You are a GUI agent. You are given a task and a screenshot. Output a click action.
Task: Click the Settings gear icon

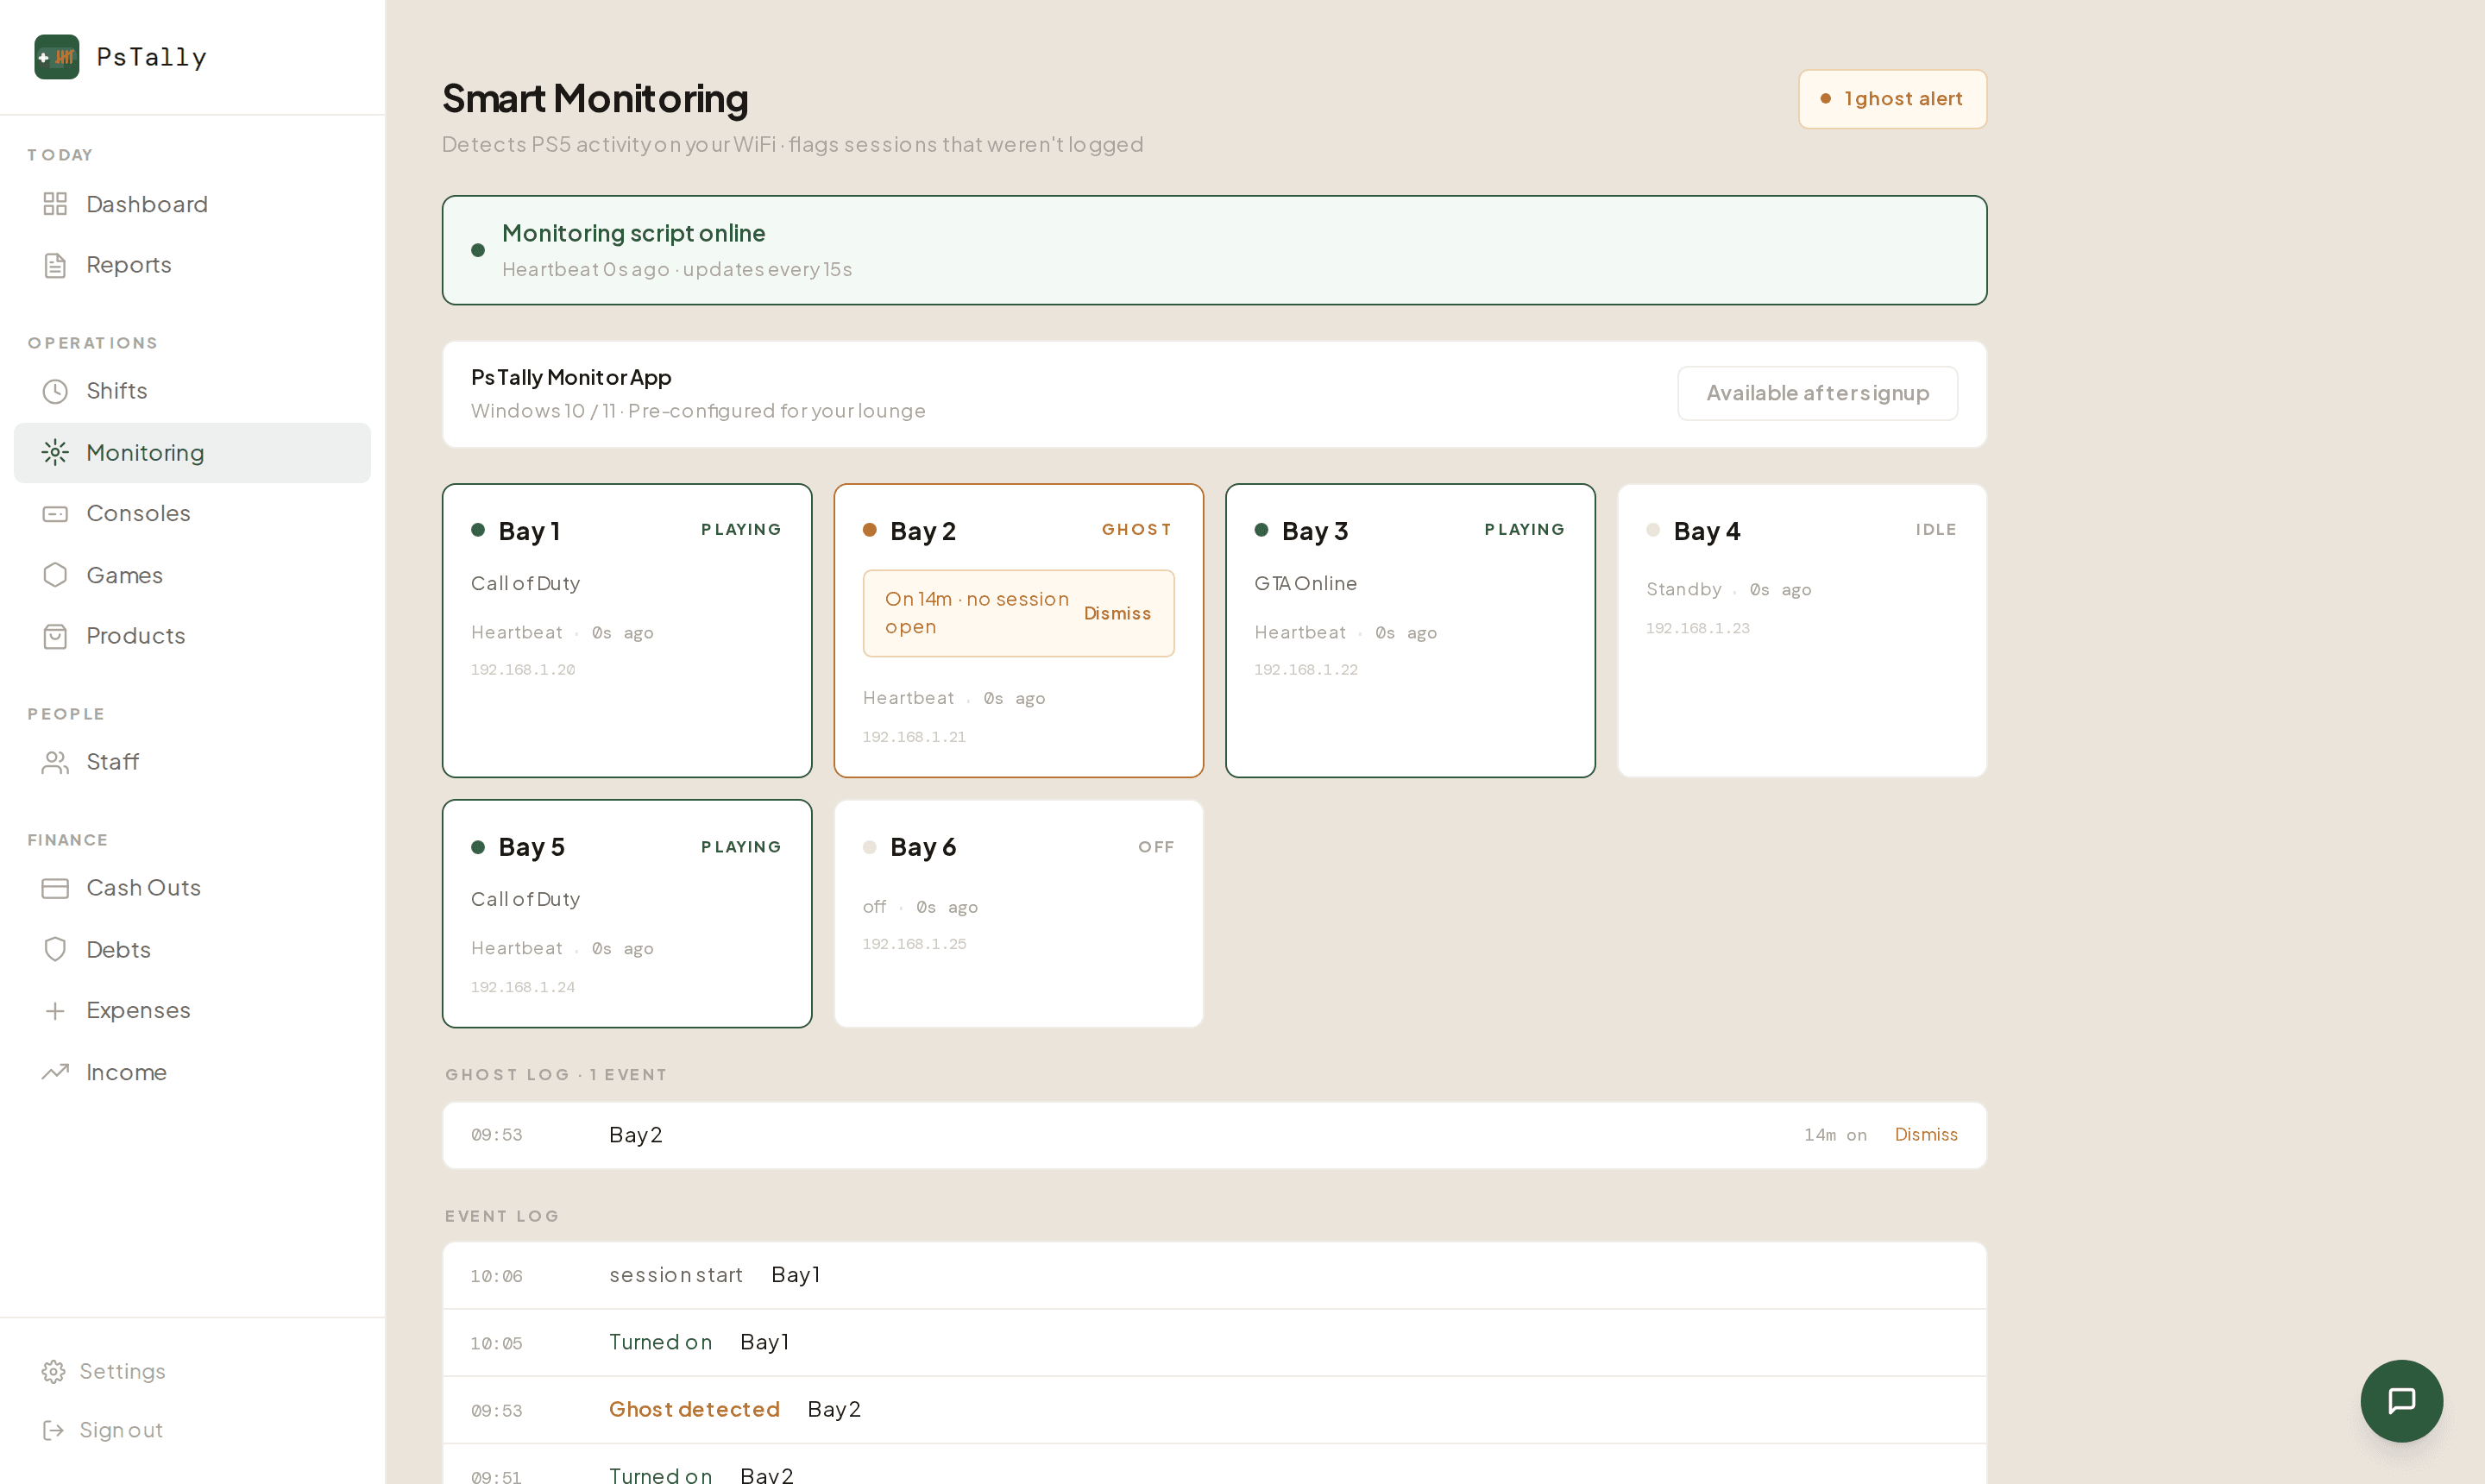click(x=53, y=1371)
